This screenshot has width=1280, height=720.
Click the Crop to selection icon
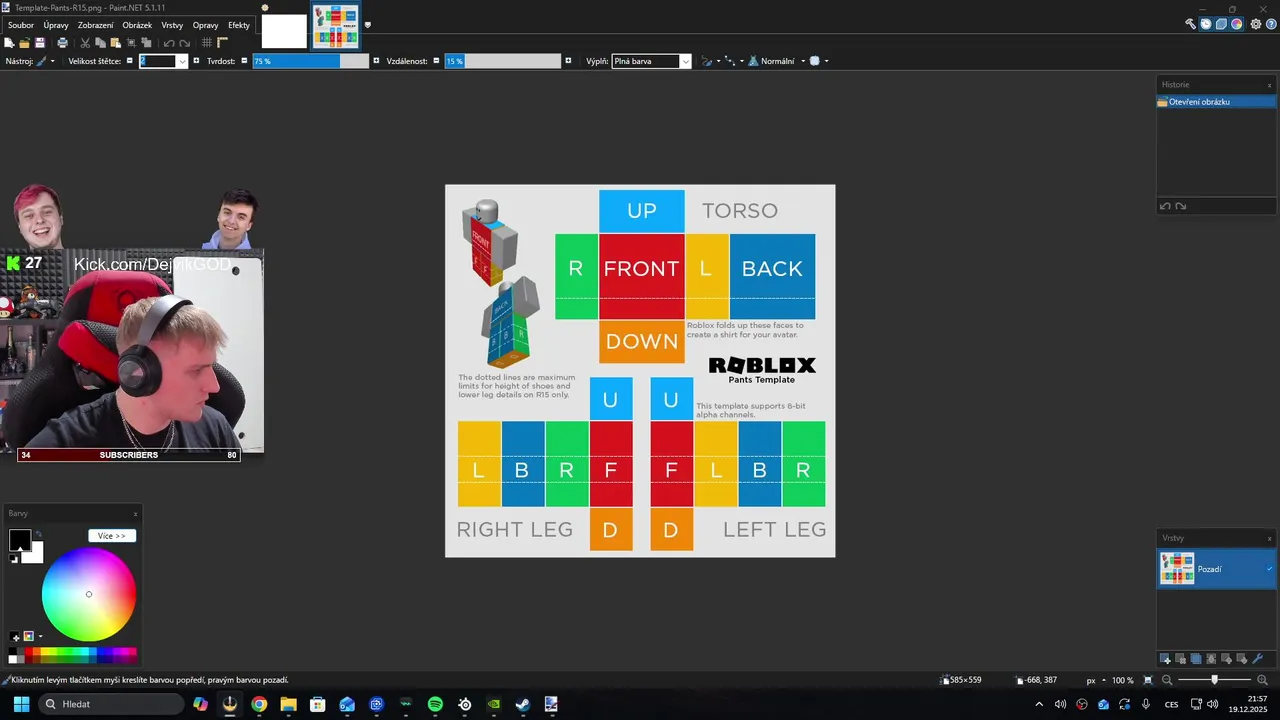tap(132, 43)
